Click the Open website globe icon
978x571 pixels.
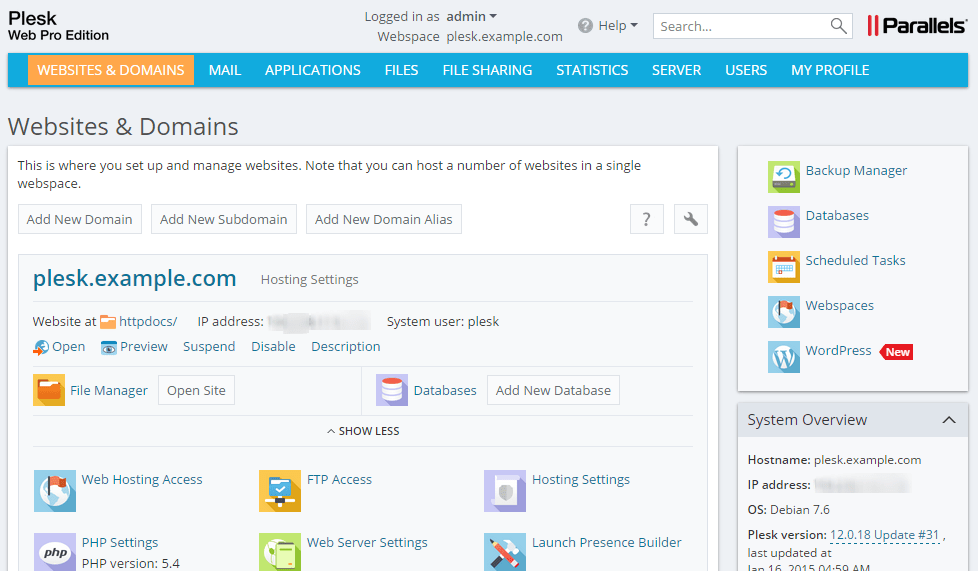[41, 348]
